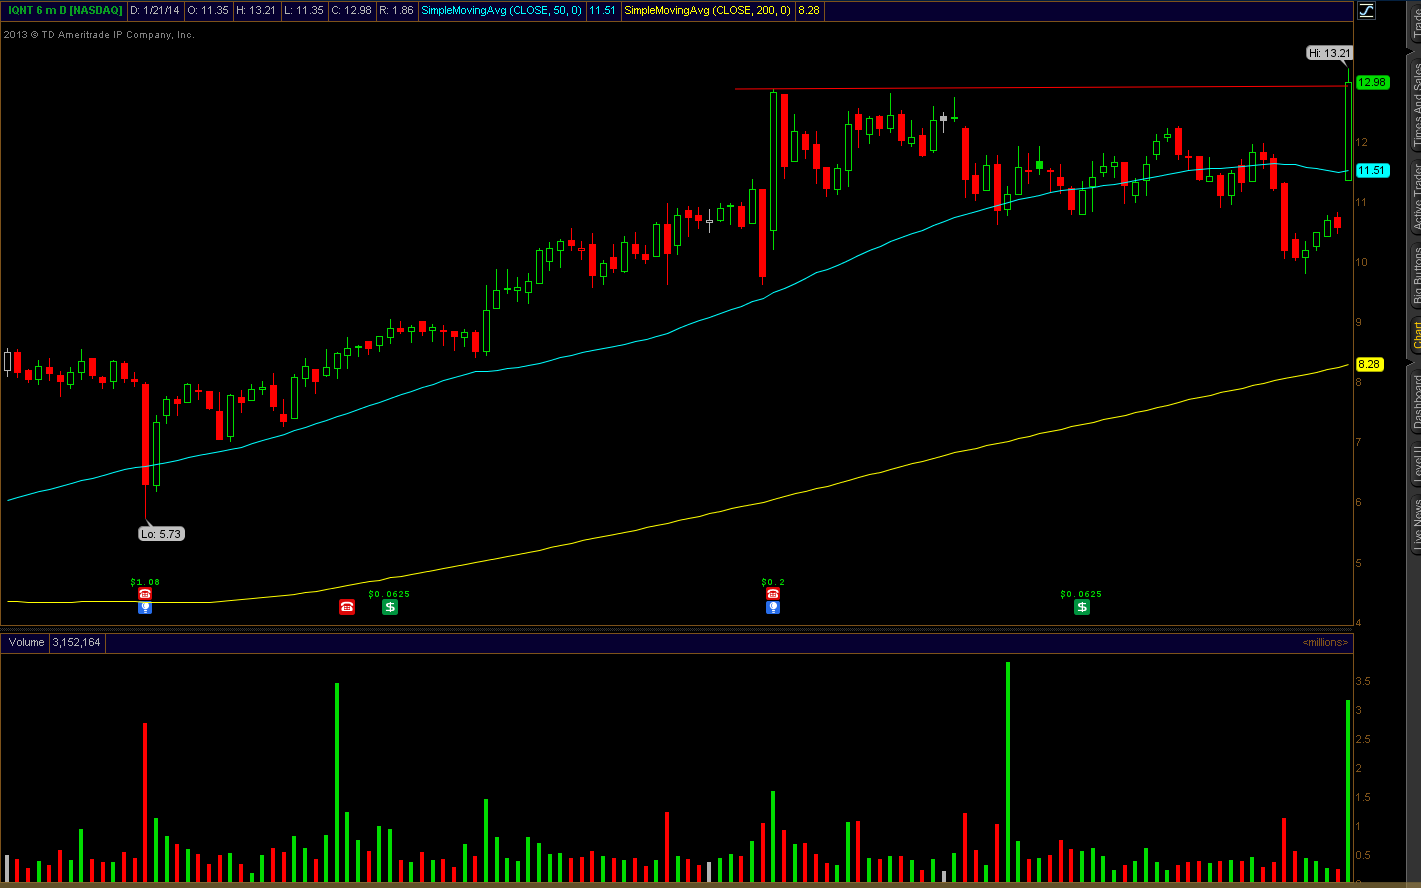Click the lightbulb icon beneath the $0.2 earnings marker
Viewport: 1421px width, 888px height.
pyautogui.click(x=772, y=607)
